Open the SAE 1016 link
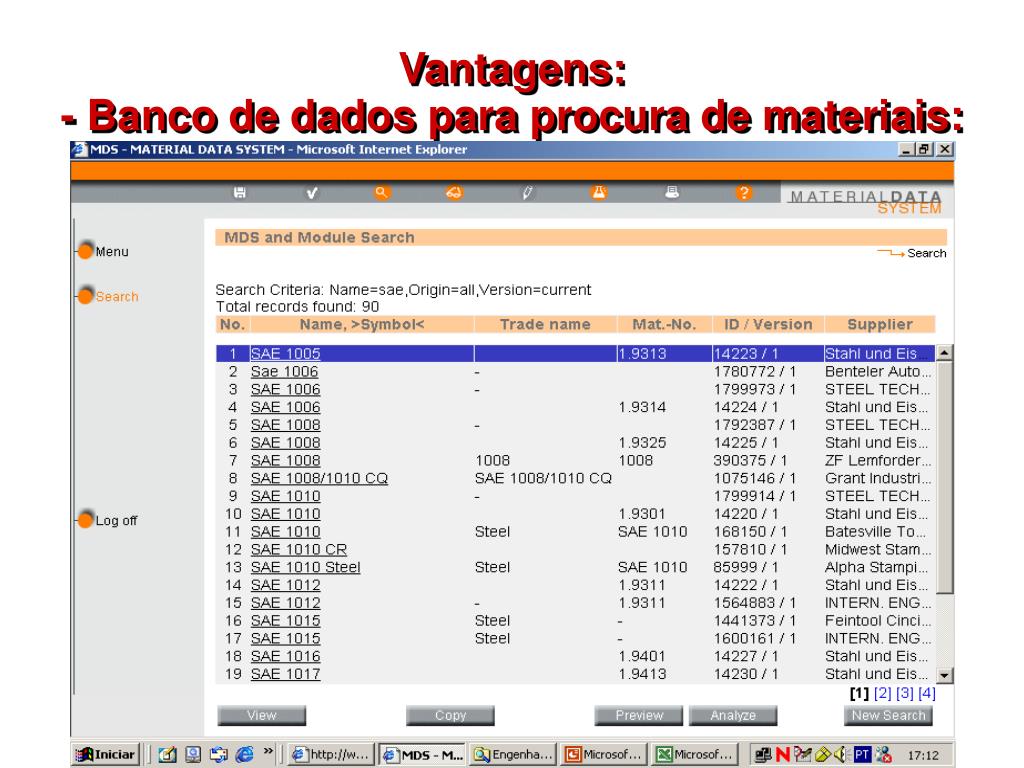 tap(285, 656)
